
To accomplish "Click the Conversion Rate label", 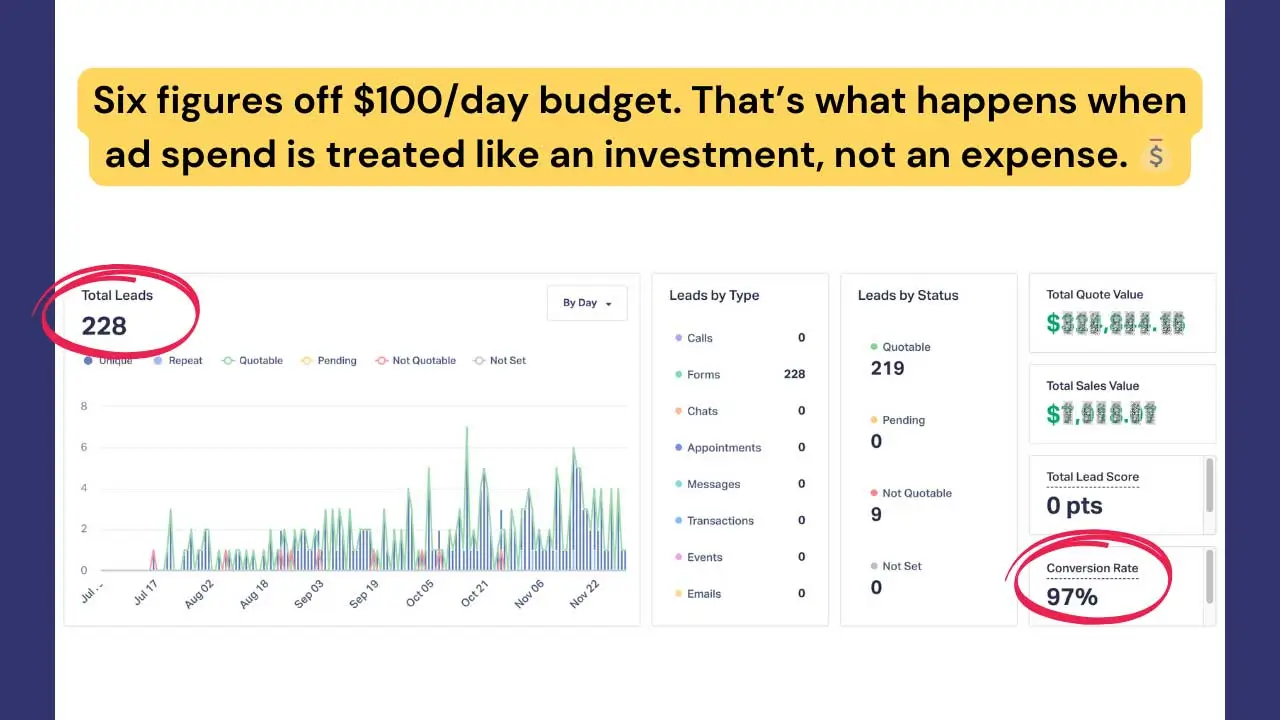I will (1092, 568).
